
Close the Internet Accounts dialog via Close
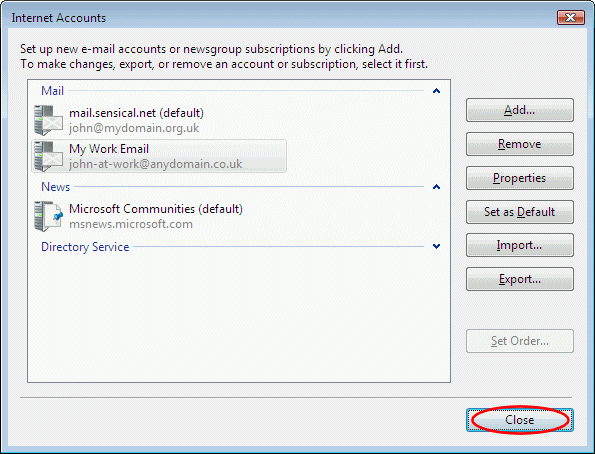click(519, 420)
